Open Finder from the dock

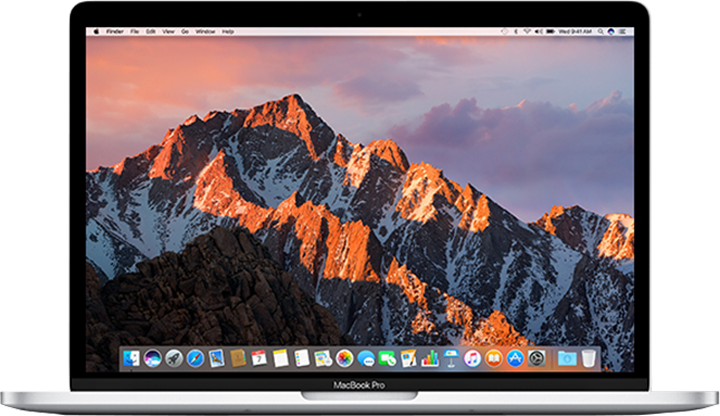point(131,357)
